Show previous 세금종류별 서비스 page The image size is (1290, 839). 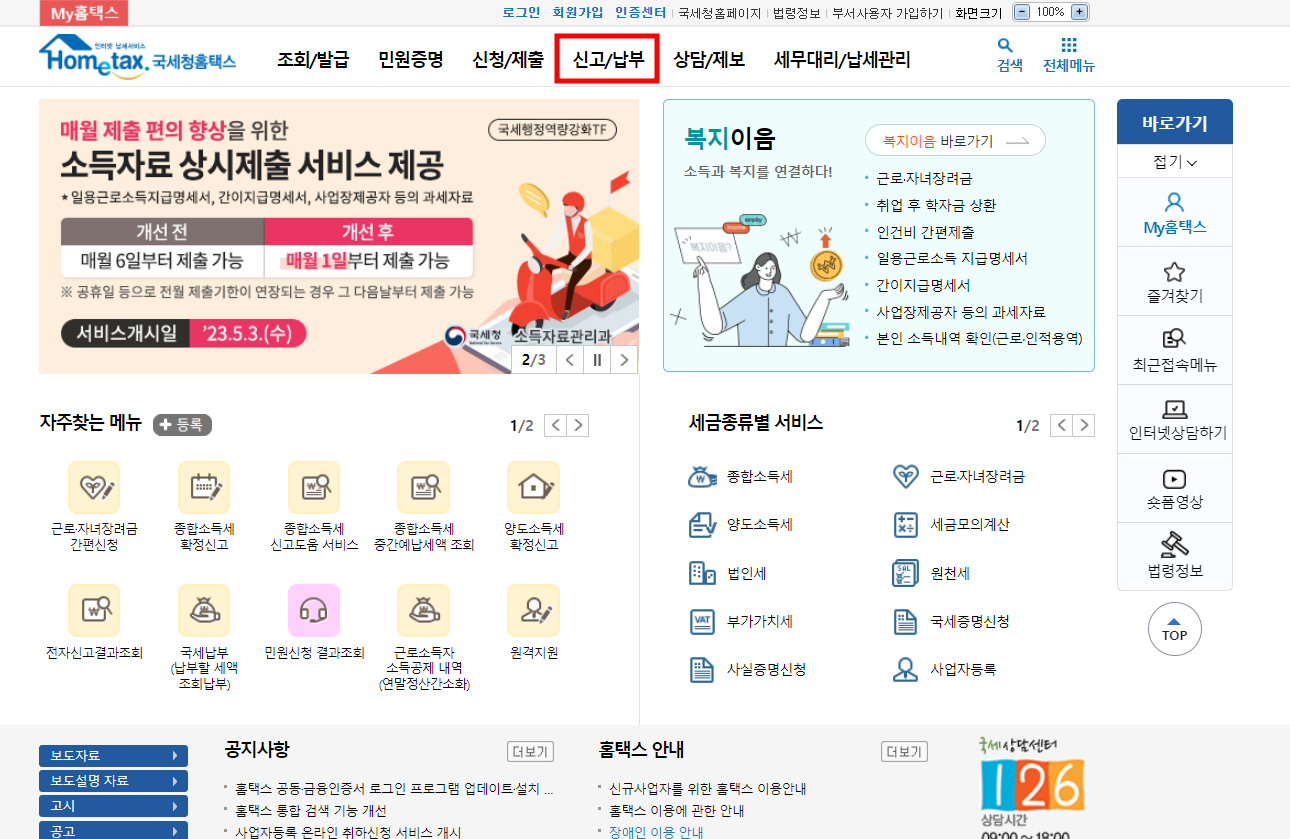click(1062, 425)
